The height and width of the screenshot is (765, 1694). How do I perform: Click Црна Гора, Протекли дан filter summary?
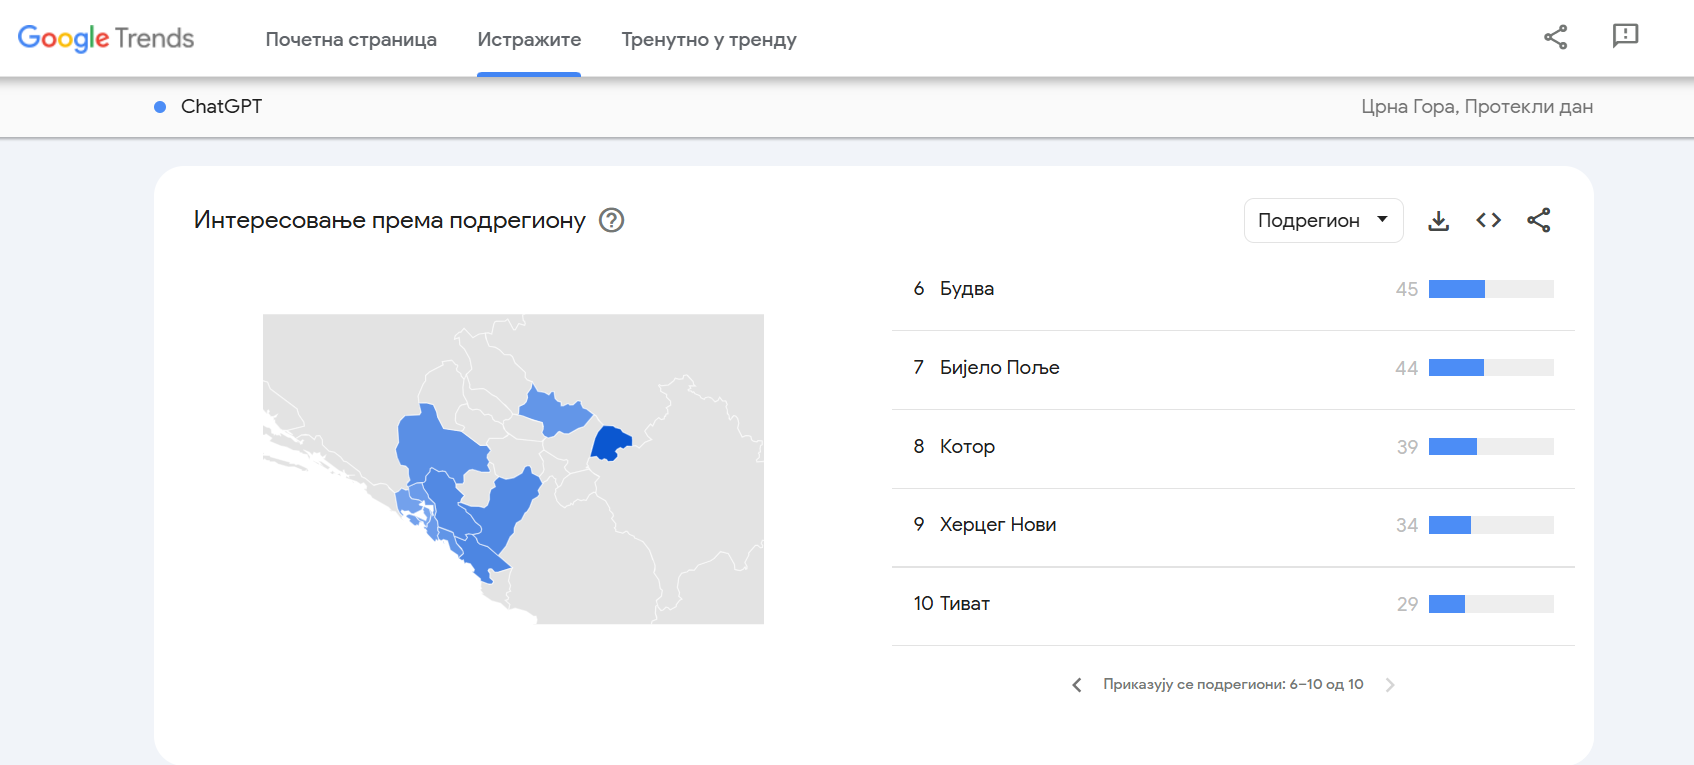tap(1477, 106)
